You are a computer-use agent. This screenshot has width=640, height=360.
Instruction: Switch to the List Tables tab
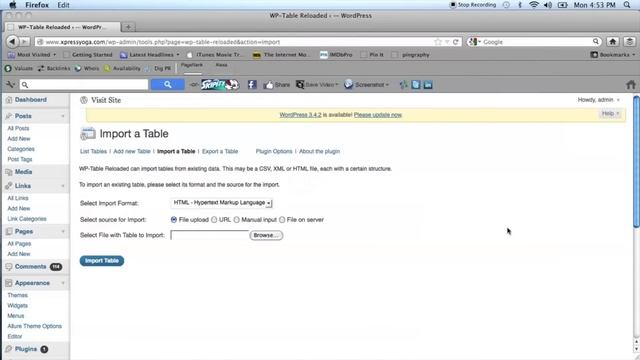pyautogui.click(x=93, y=151)
